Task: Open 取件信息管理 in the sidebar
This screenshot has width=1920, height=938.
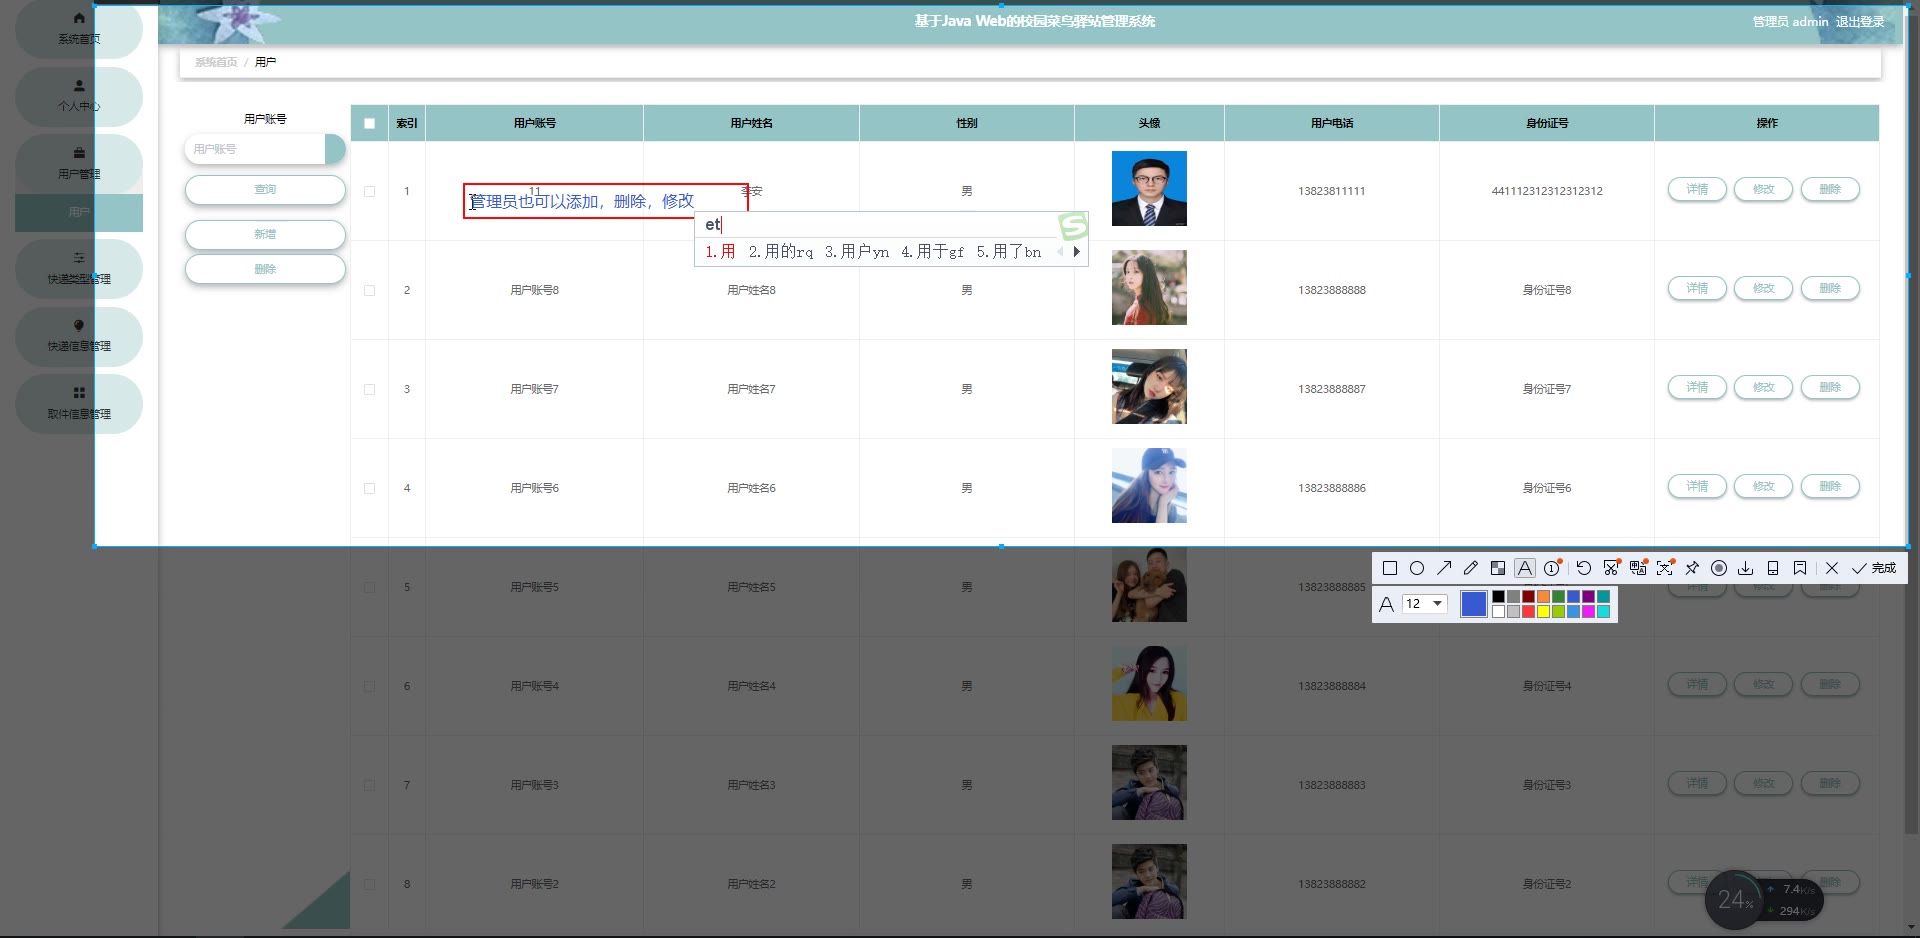Action: (79, 403)
